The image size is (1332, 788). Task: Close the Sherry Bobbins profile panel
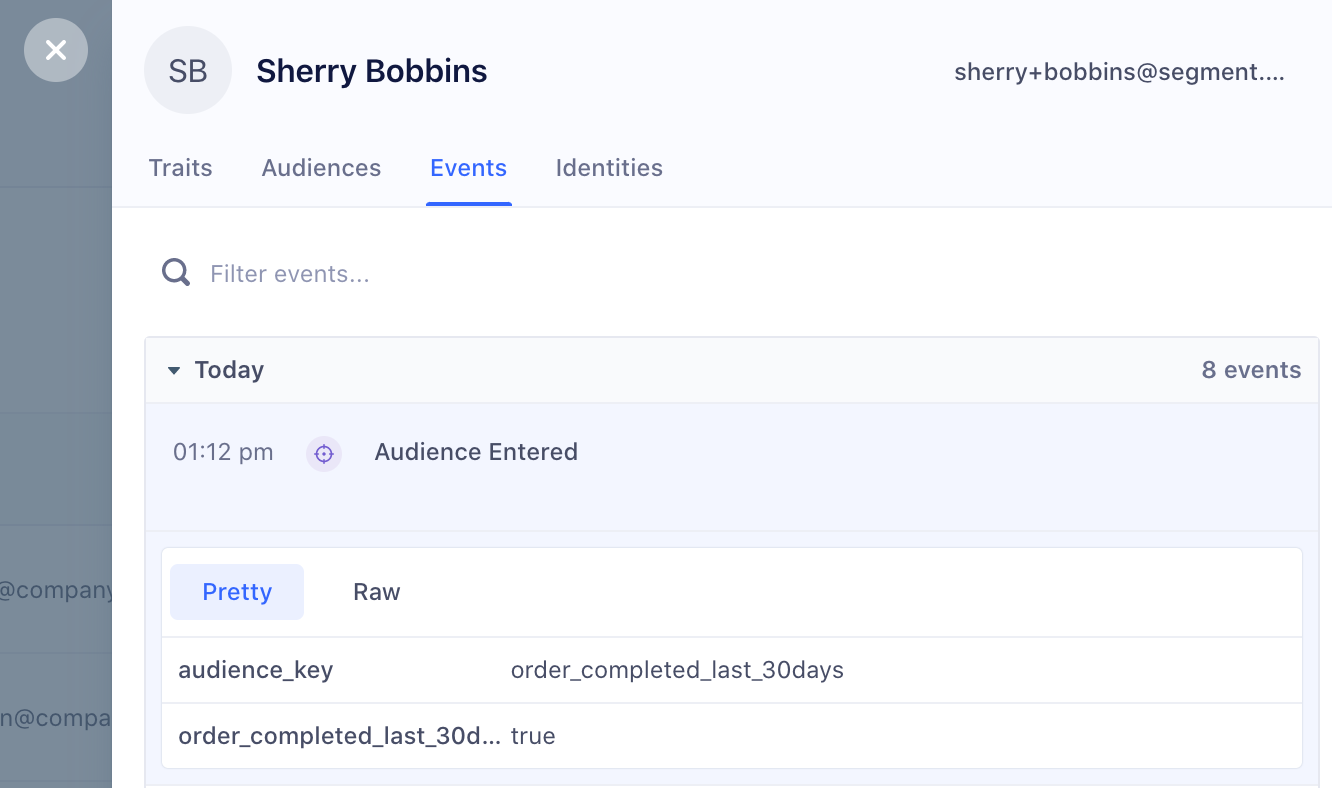[x=55, y=50]
